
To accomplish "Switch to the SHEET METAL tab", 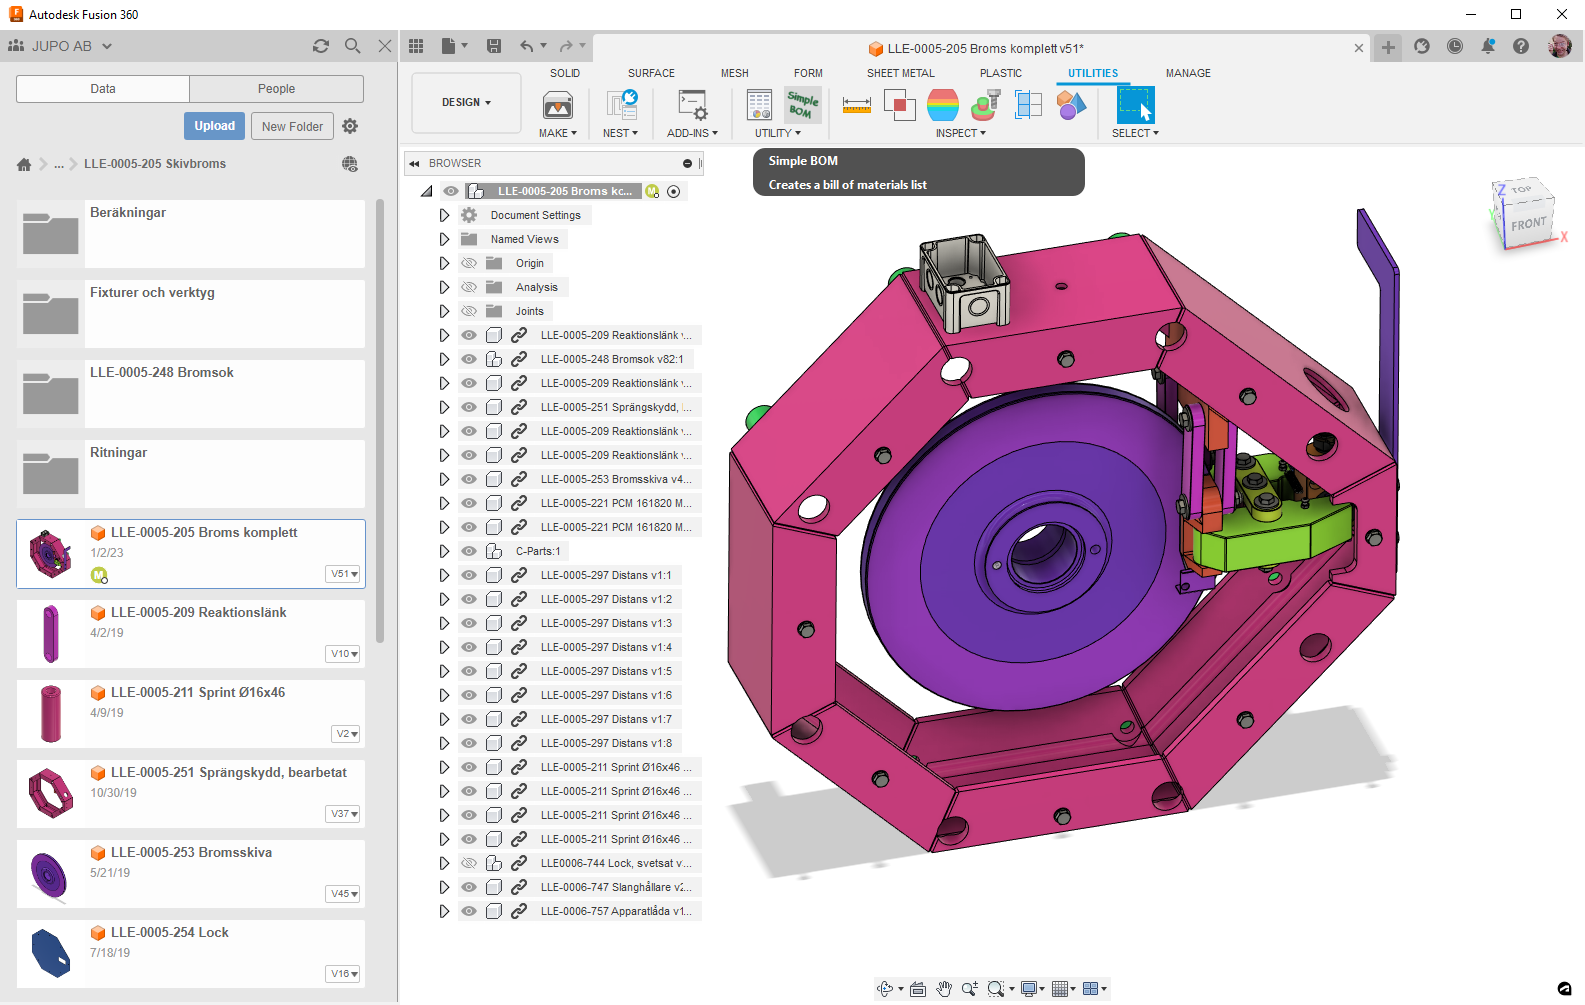I will [900, 73].
